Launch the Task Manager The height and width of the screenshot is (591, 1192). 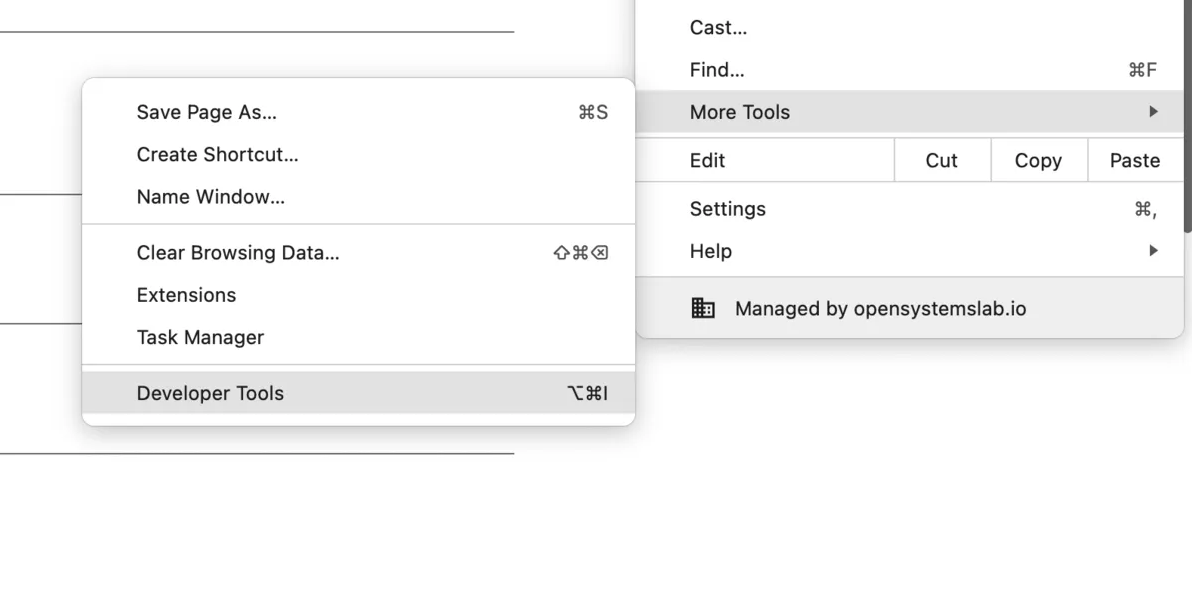point(358,338)
